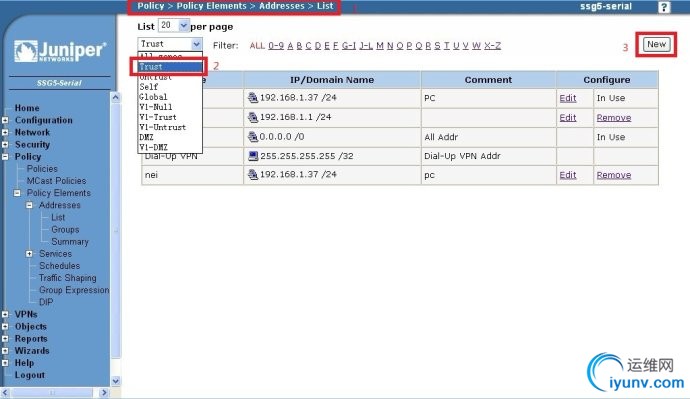Select Trust in the zone list
Image resolution: width=690 pixels, height=399 pixels.
pos(170,67)
